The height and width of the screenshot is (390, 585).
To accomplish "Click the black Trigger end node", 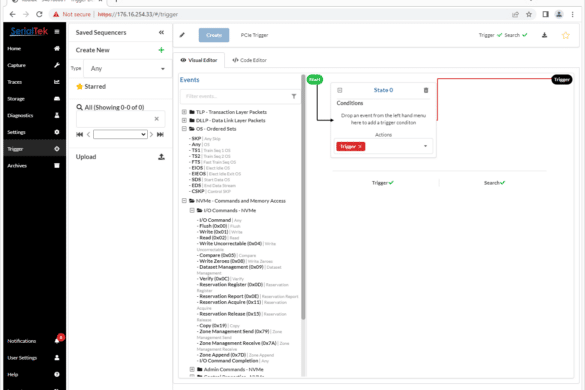I will click(561, 79).
